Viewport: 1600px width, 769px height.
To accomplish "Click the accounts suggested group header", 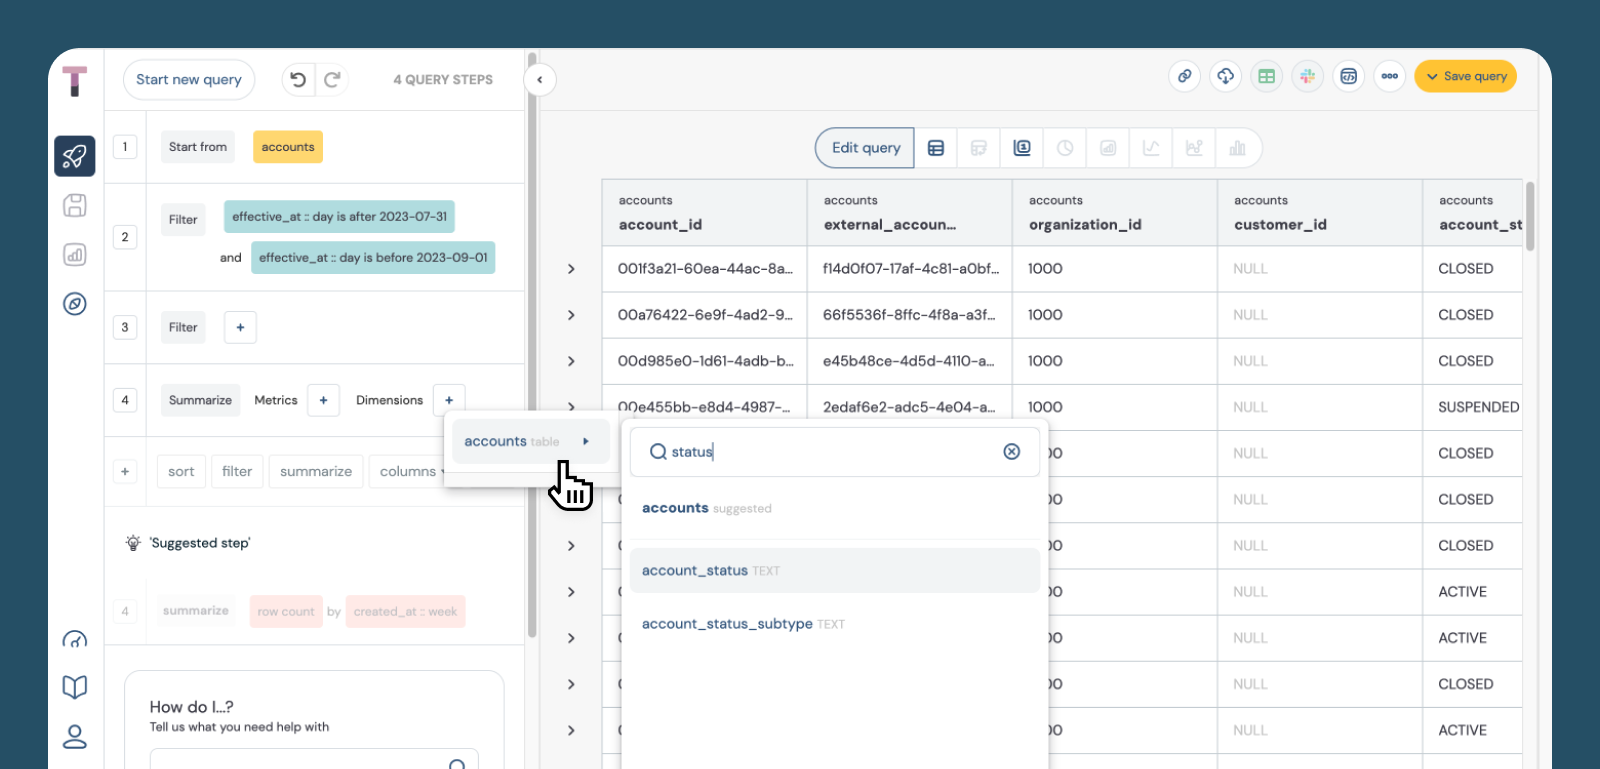I will pos(706,508).
